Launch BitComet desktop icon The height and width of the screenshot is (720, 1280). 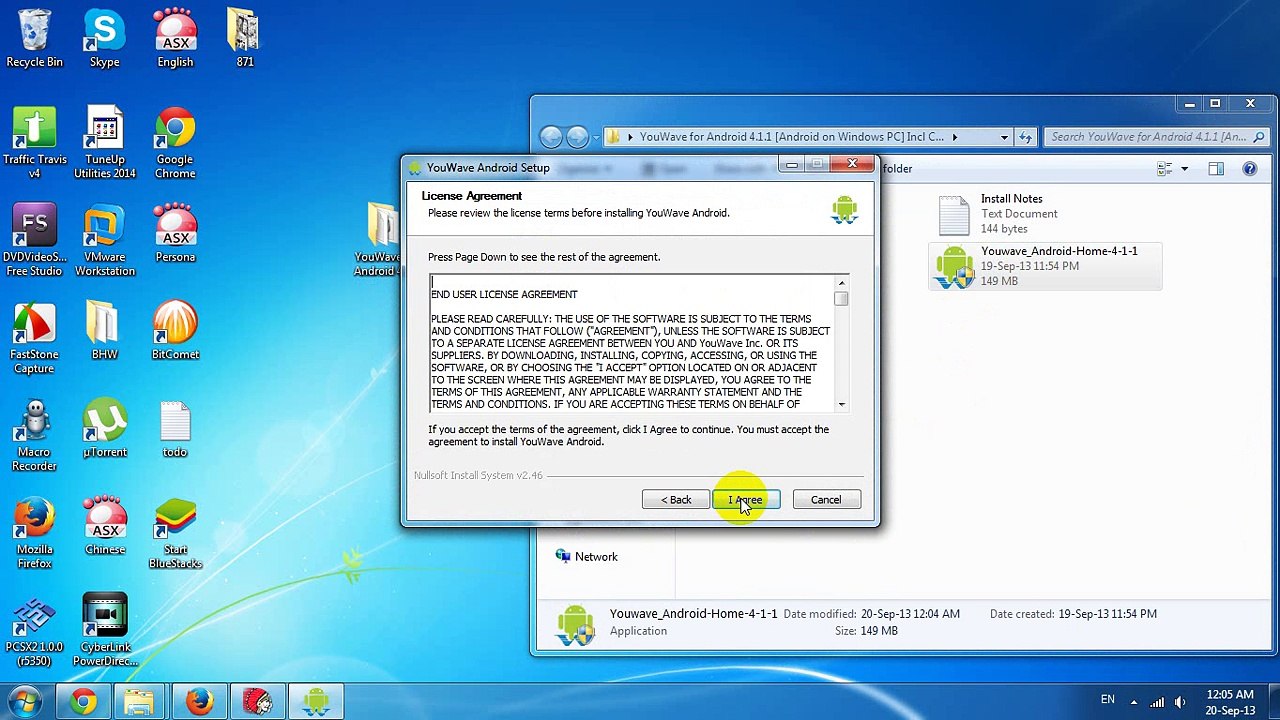click(175, 331)
